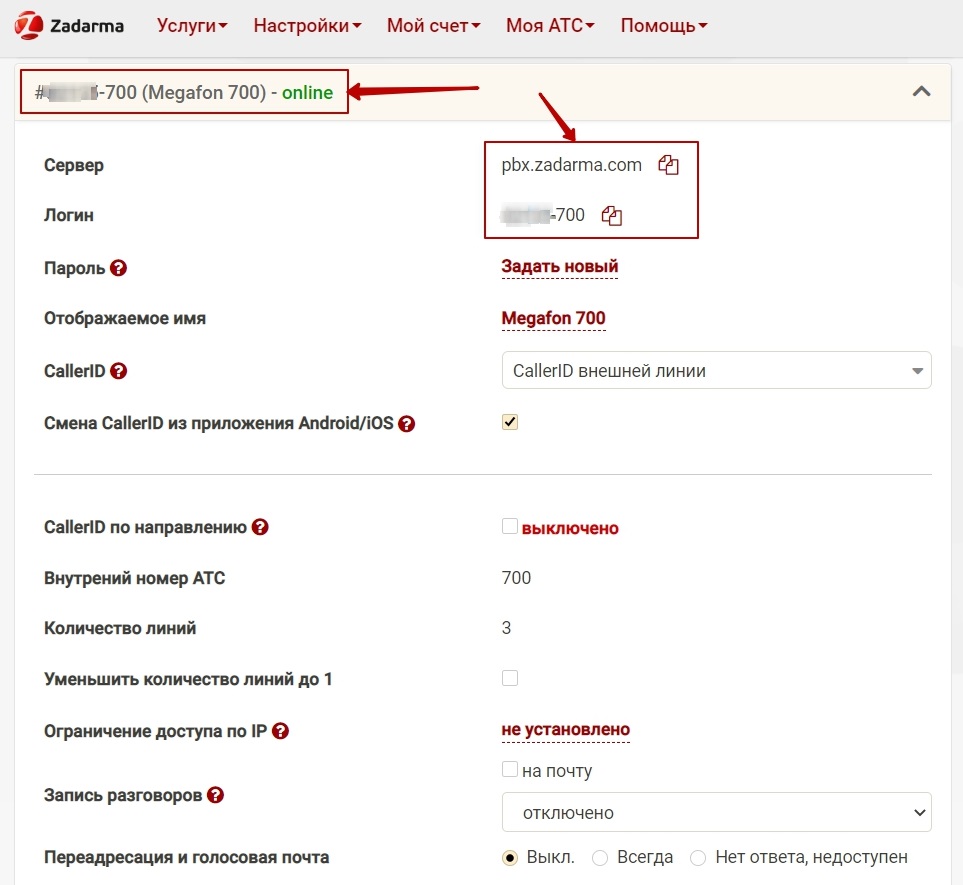
Task: Enable CallerID по направлению checkbox
Action: point(510,526)
